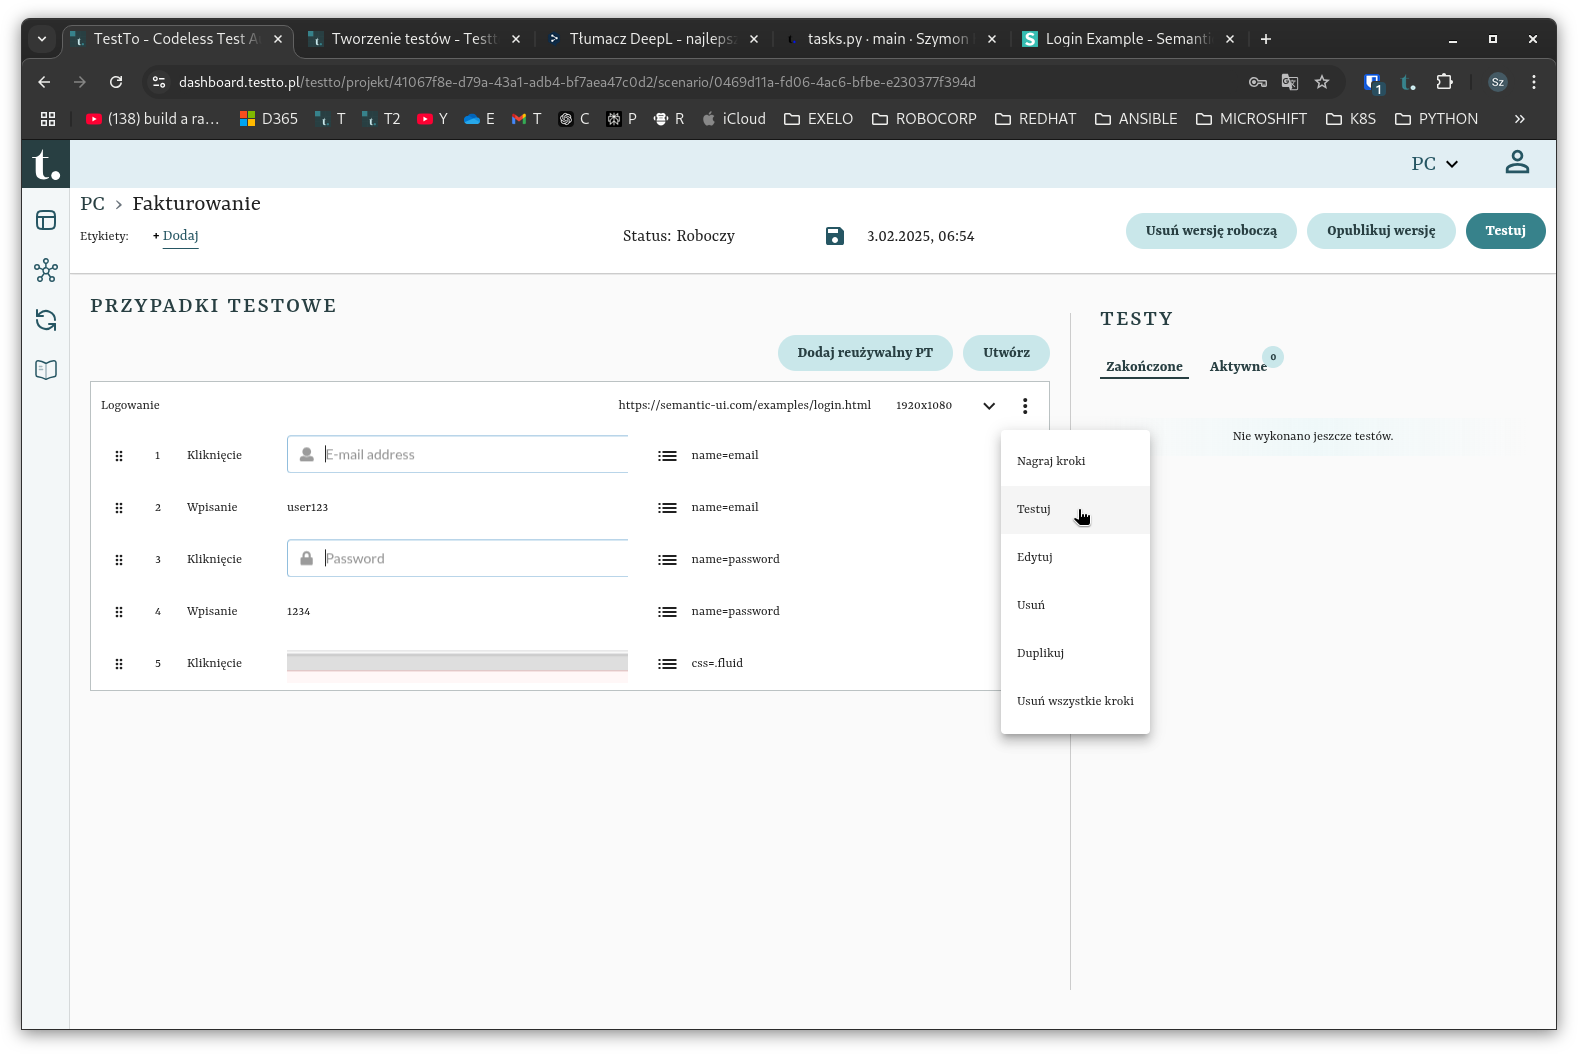Click the refresh cycle sidebar icon
Image resolution: width=1578 pixels, height=1054 pixels.
coord(46,320)
